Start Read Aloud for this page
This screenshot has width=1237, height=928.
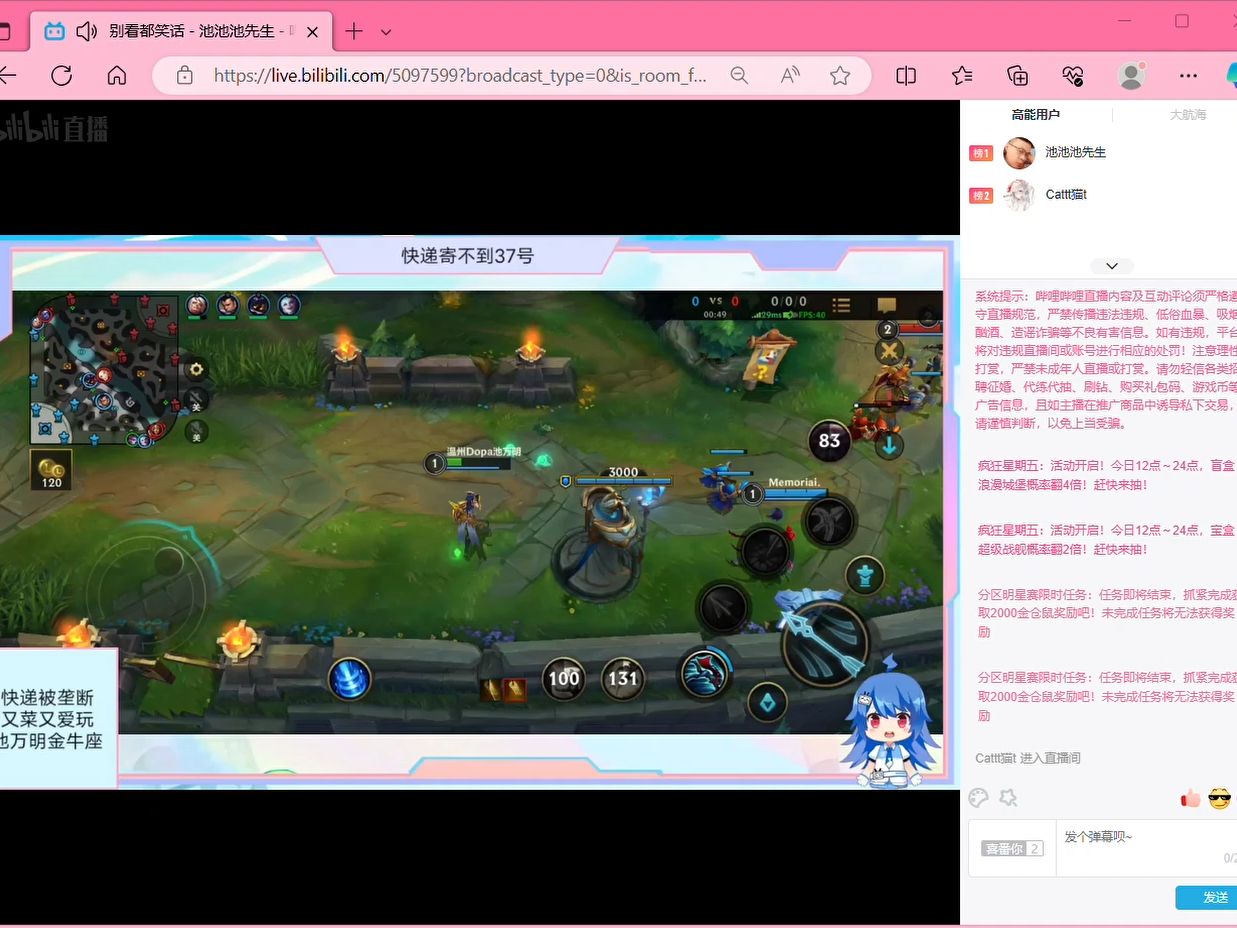coord(790,75)
